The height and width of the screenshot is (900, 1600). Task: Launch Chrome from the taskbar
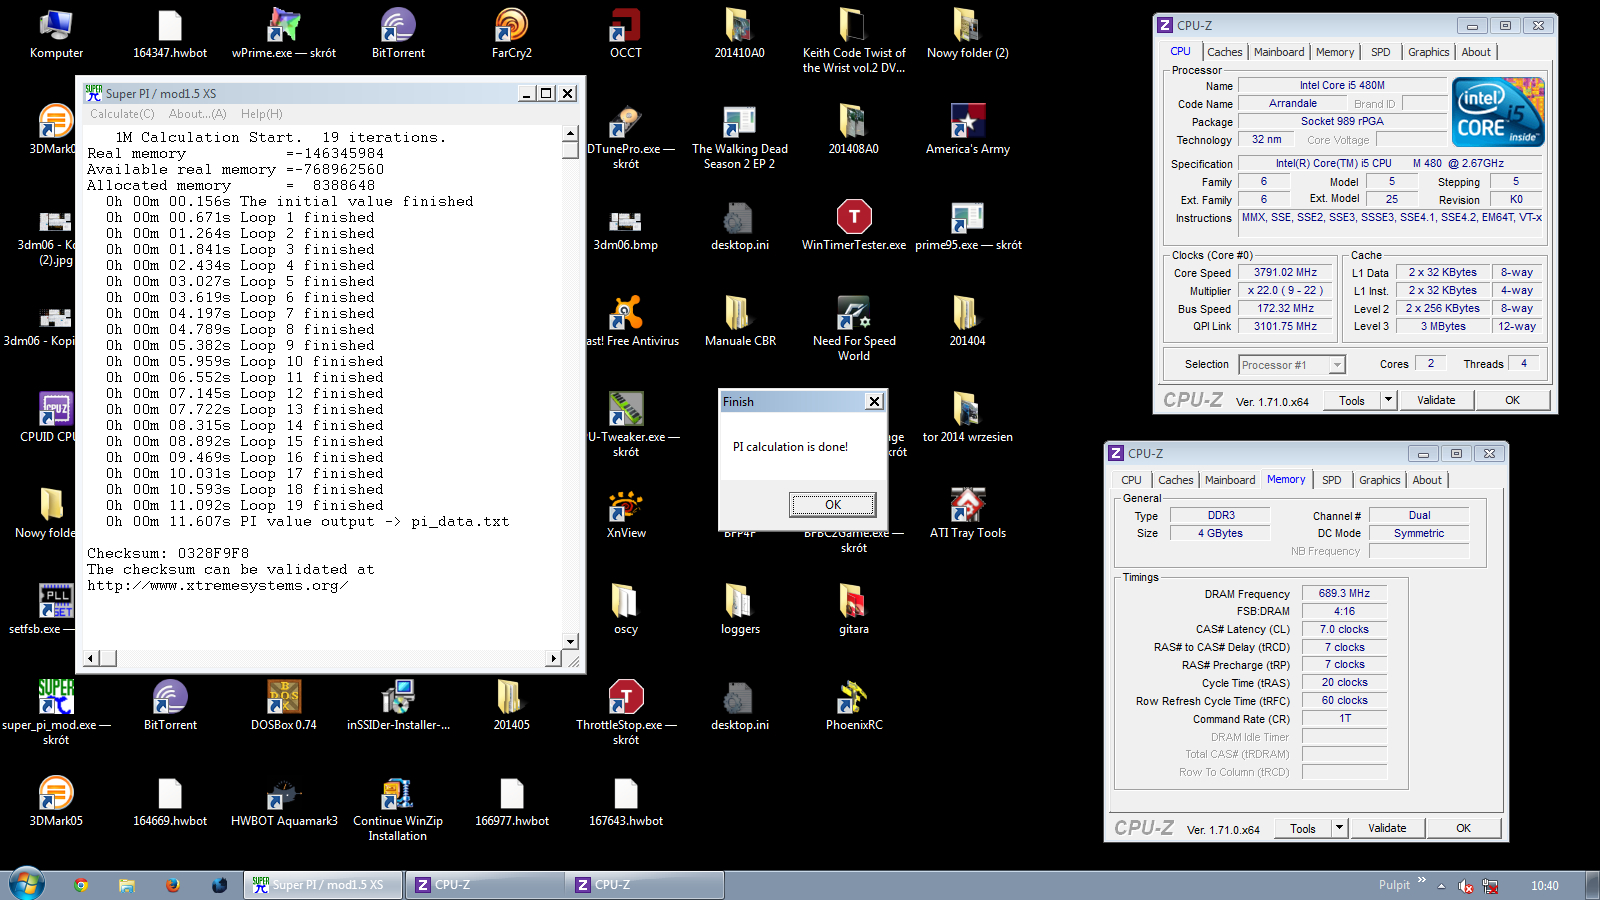[81, 885]
